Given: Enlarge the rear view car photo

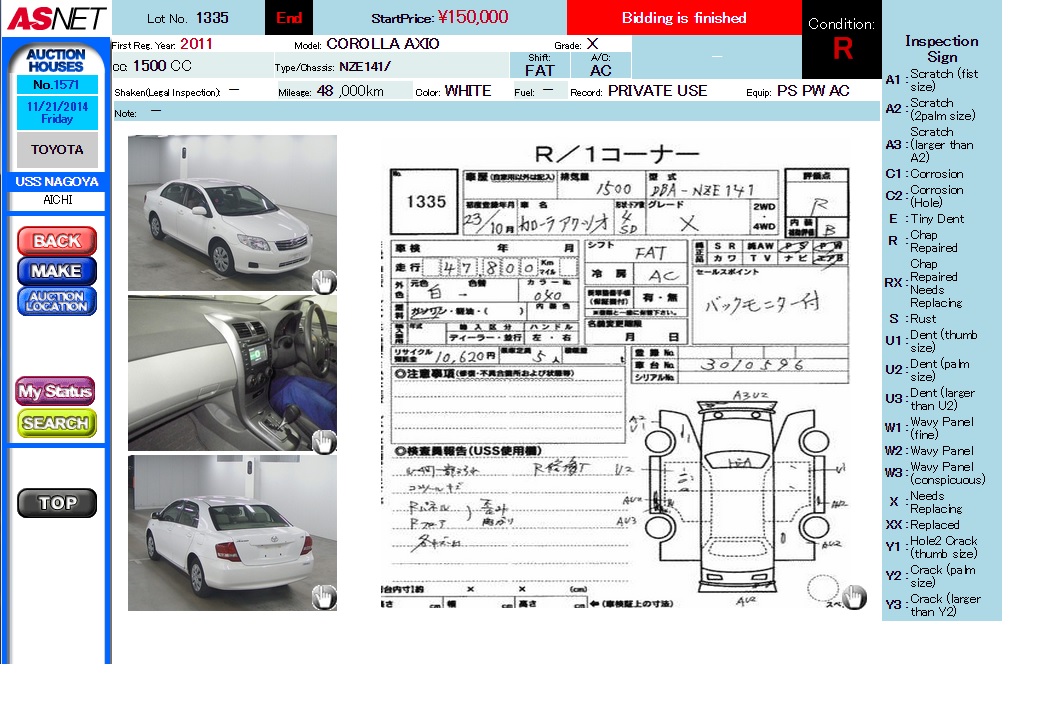Looking at the screenshot, I should pyautogui.click(x=232, y=532).
